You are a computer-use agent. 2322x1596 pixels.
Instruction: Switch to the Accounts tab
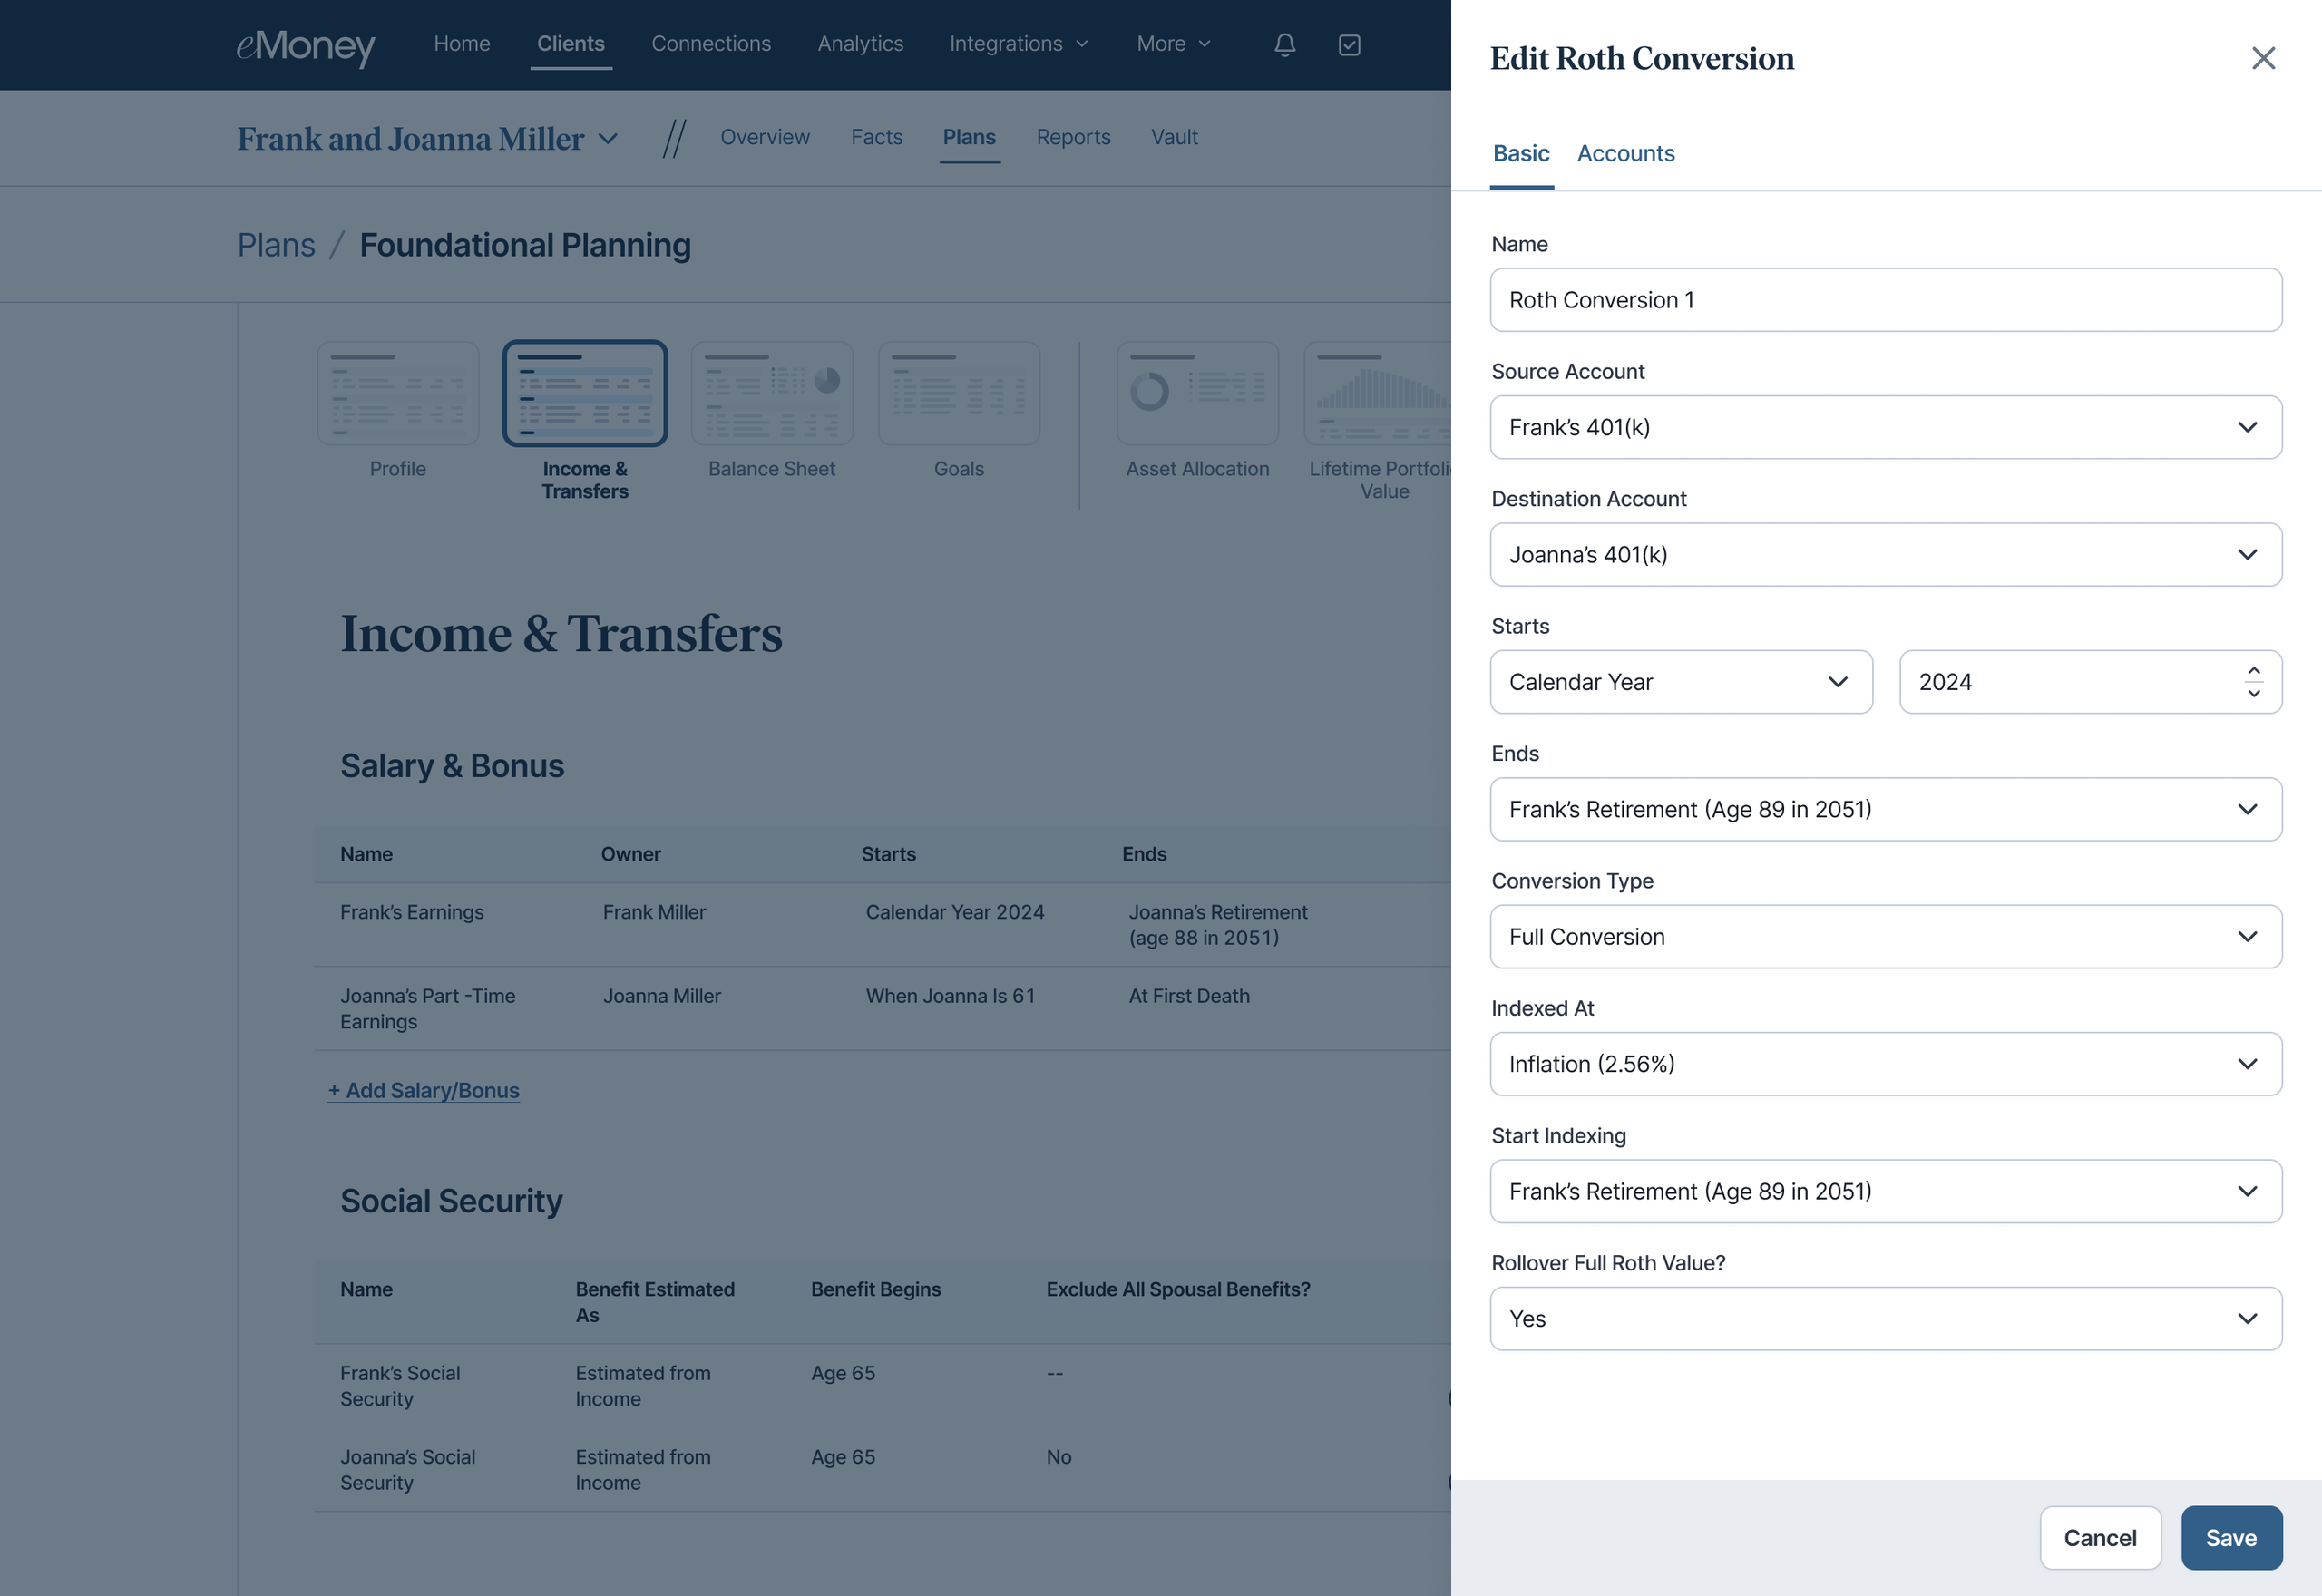tap(1625, 153)
